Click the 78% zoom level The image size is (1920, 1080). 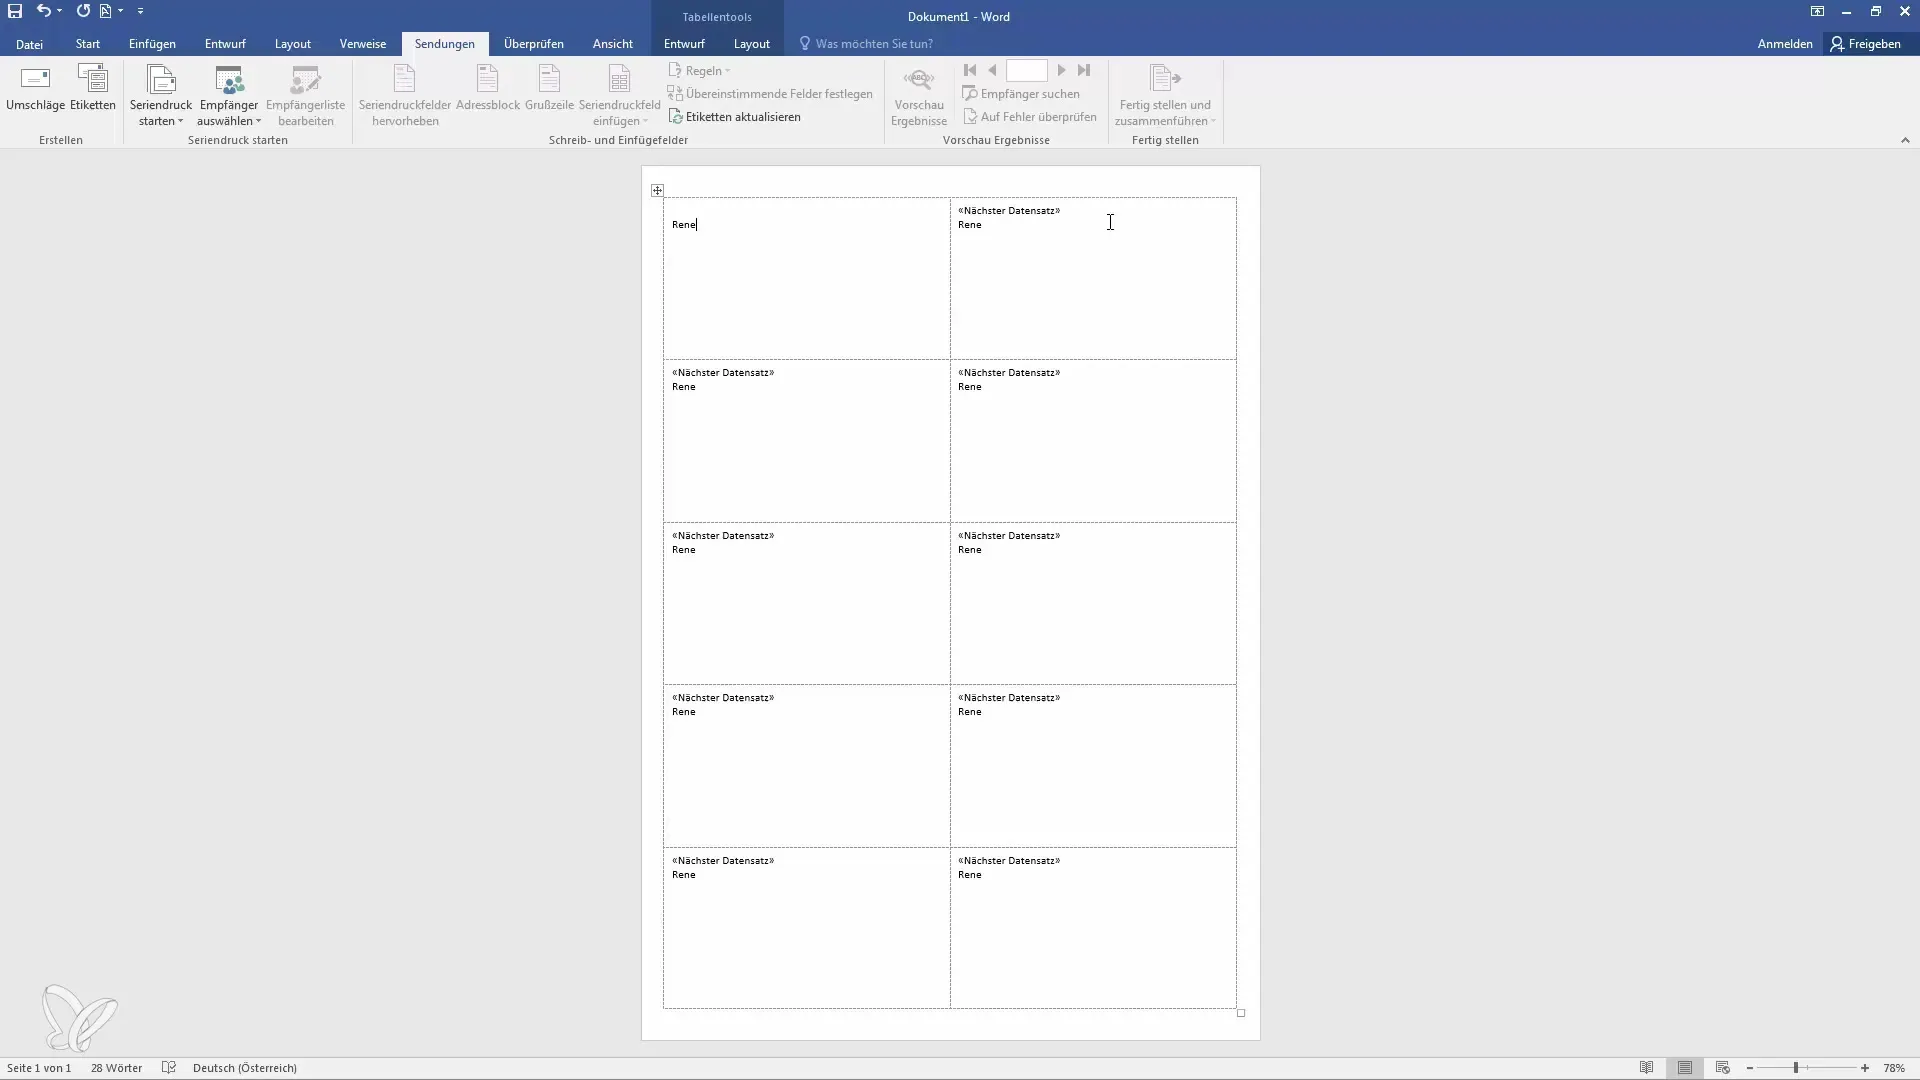point(1894,1068)
